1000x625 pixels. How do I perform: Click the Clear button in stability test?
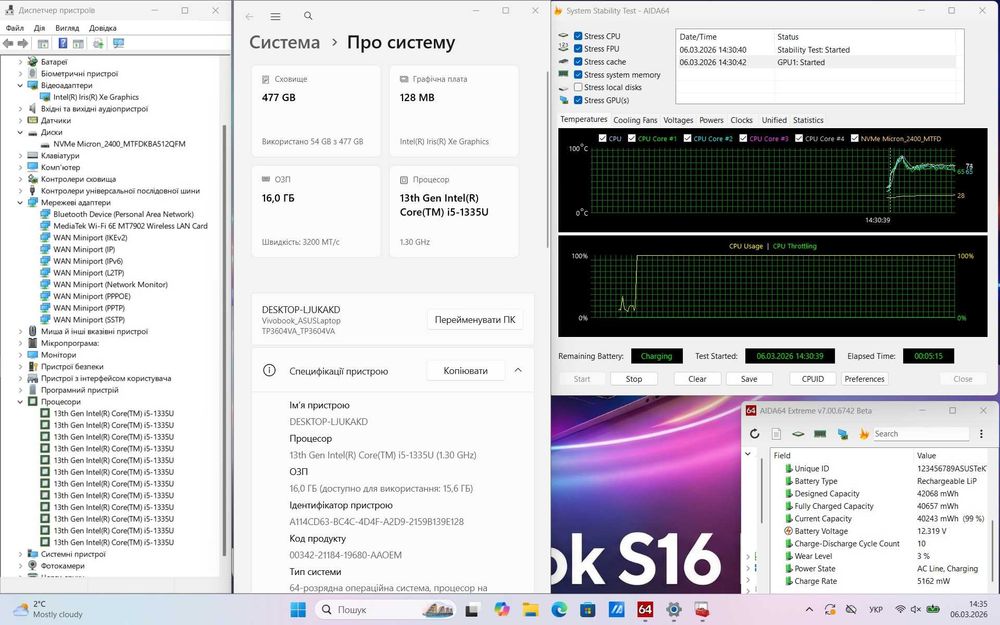[697, 379]
